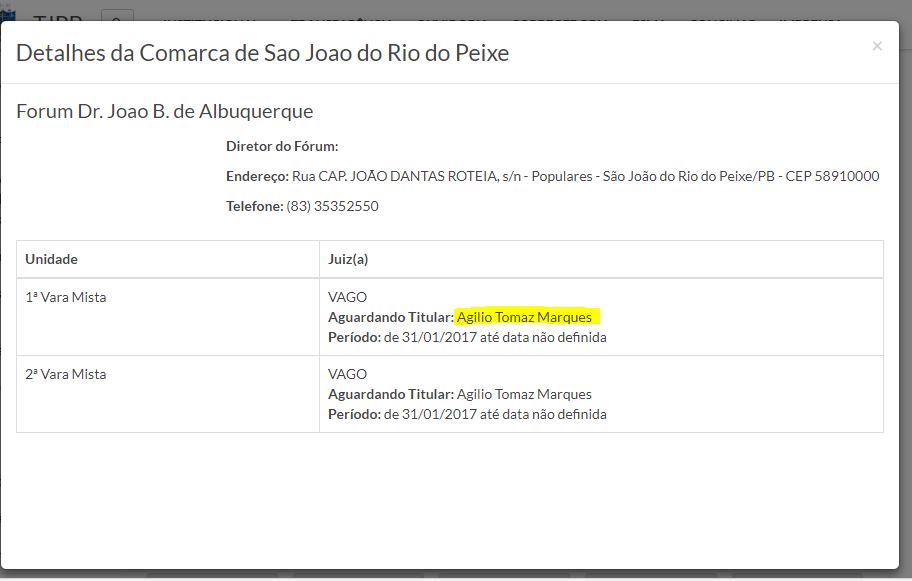Click the 'Forum Dr. Joao B. de Albuquerque' heading
The width and height of the screenshot is (912, 581).
165,111
